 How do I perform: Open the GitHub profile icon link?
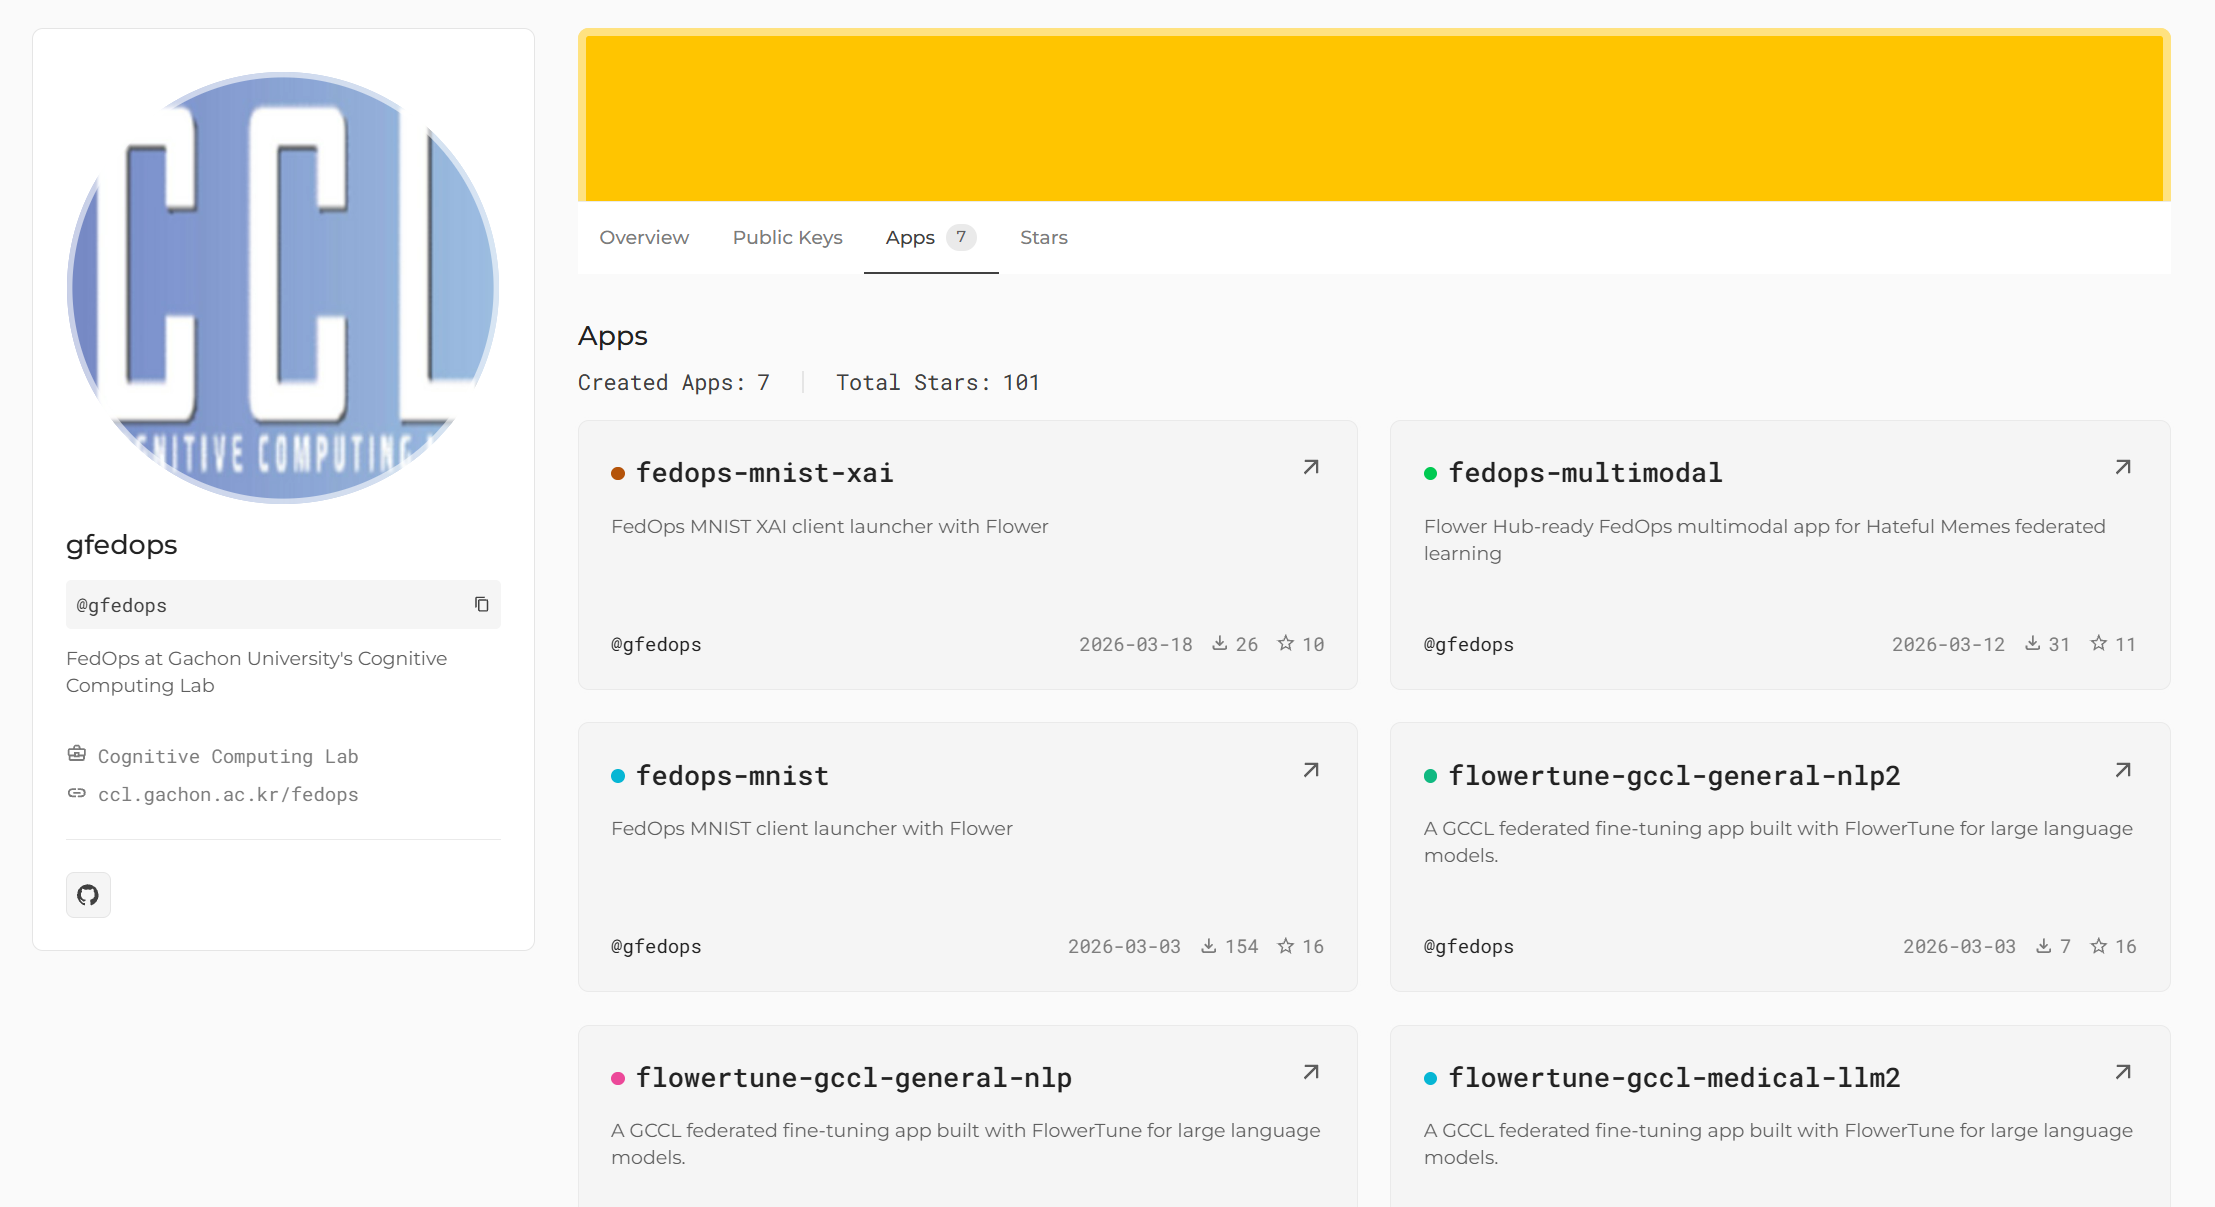click(88, 895)
